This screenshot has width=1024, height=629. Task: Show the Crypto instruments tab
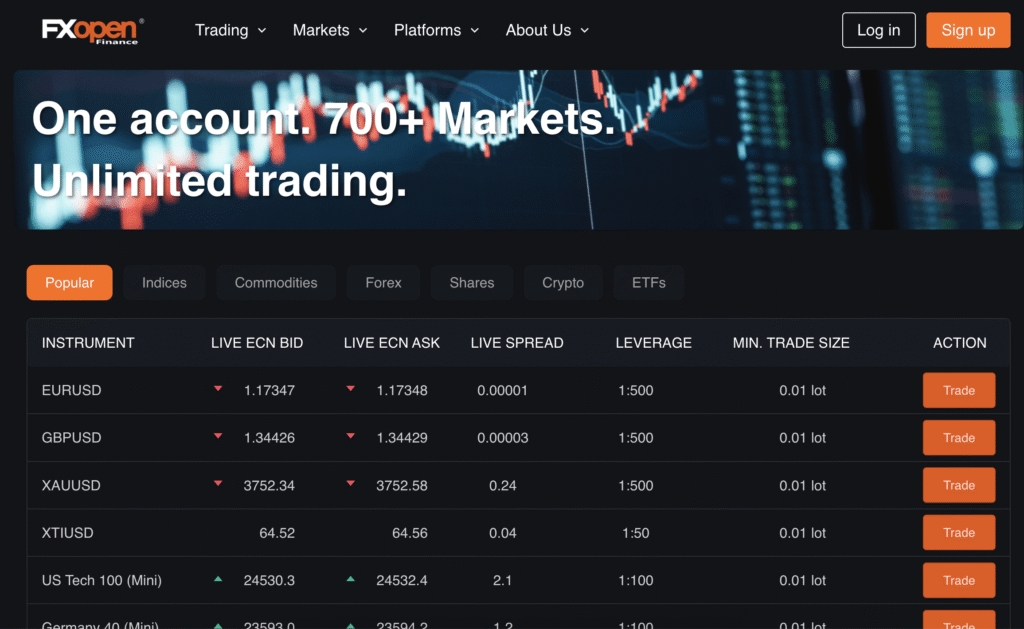tap(563, 283)
